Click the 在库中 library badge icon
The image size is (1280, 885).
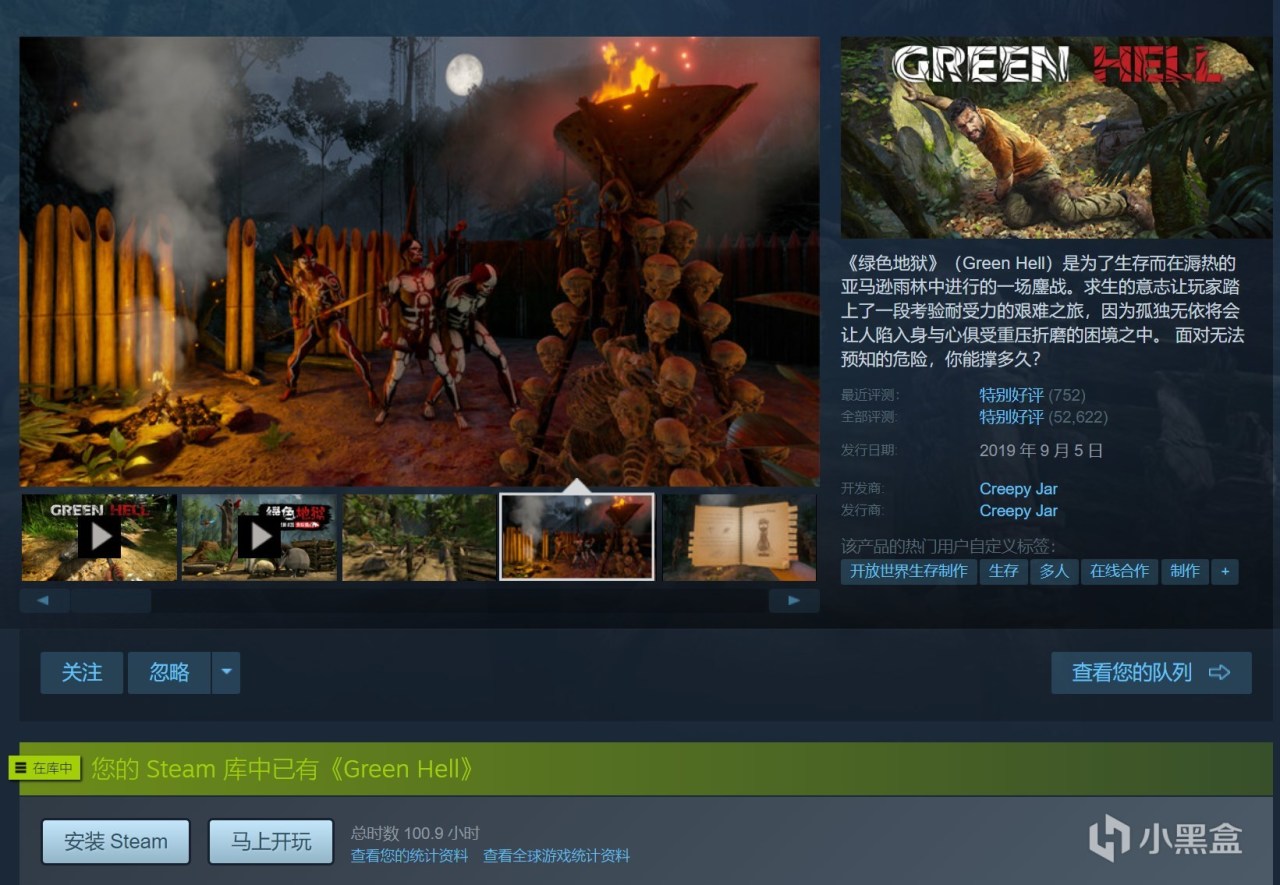(x=44, y=768)
